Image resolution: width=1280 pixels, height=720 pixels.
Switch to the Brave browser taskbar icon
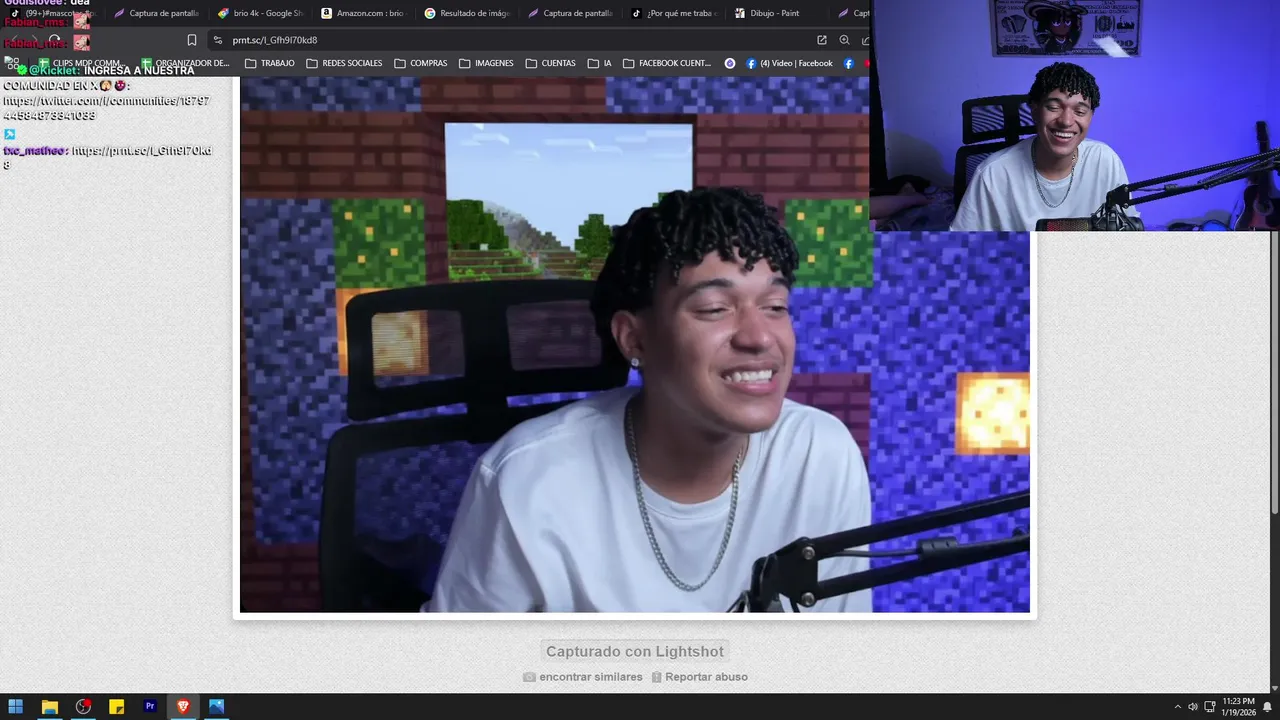tap(183, 706)
